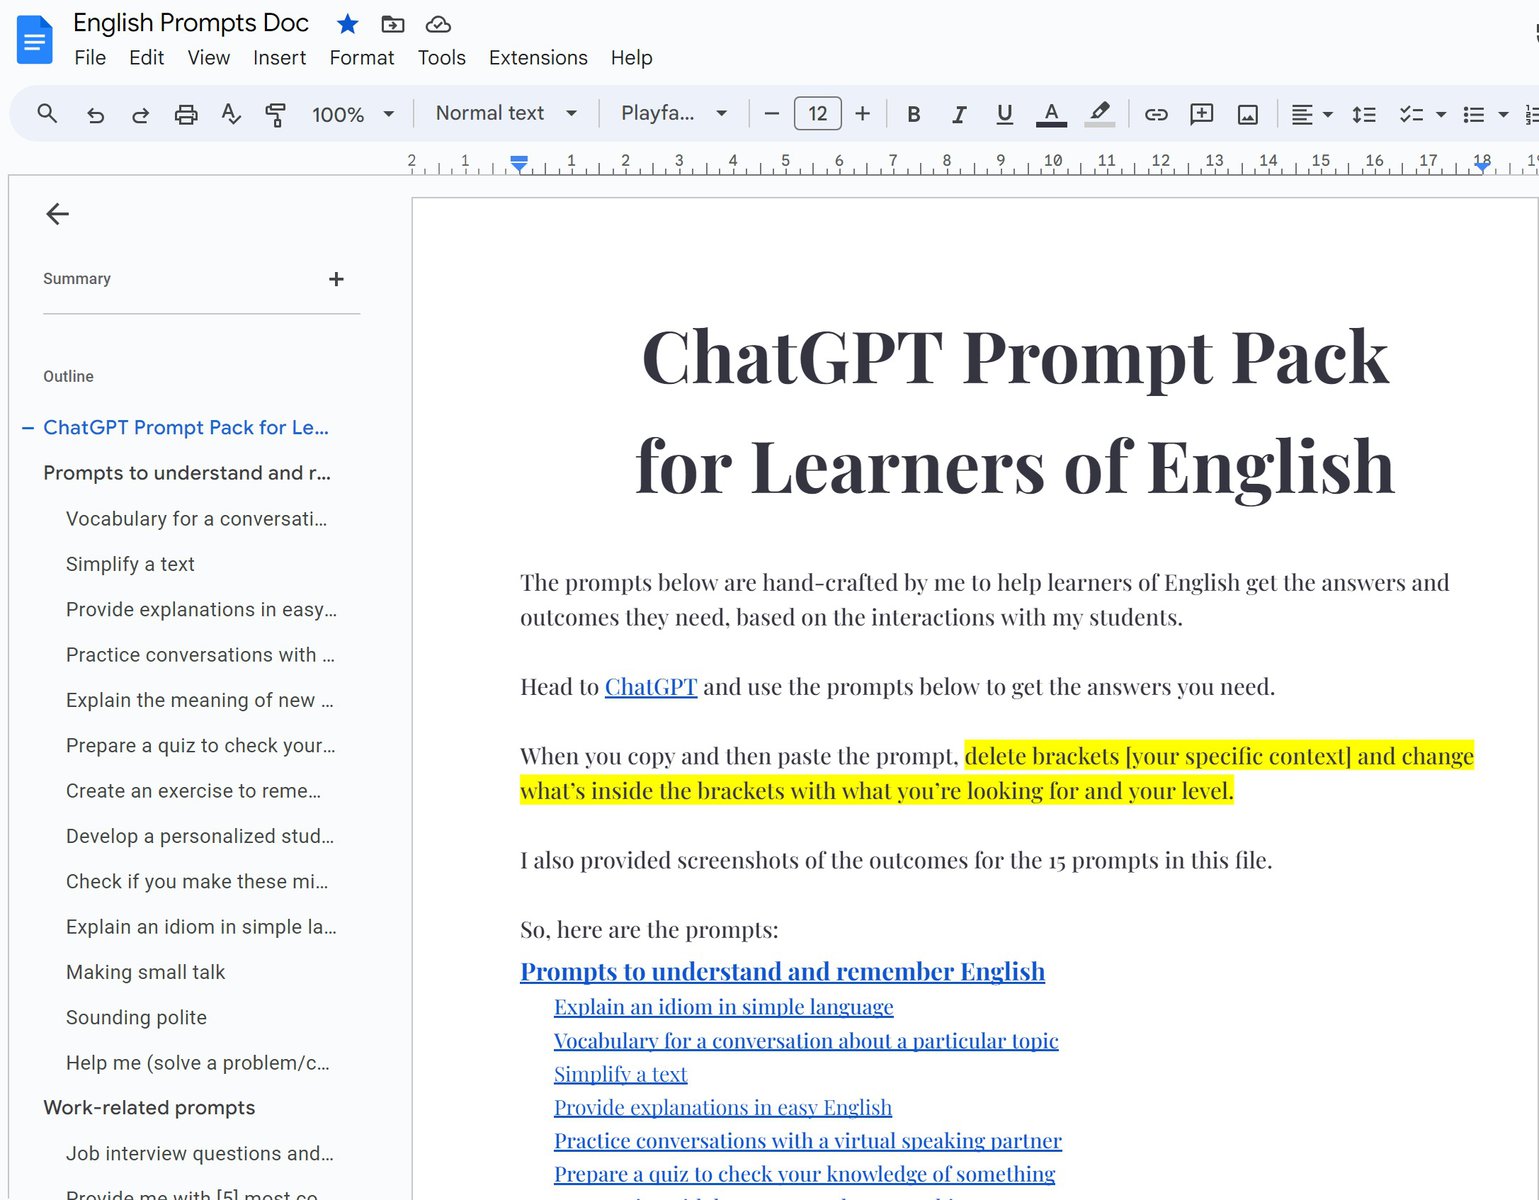Go to 'Sounding polite' outline entry
Viewport: 1539px width, 1200px height.
coord(136,1017)
